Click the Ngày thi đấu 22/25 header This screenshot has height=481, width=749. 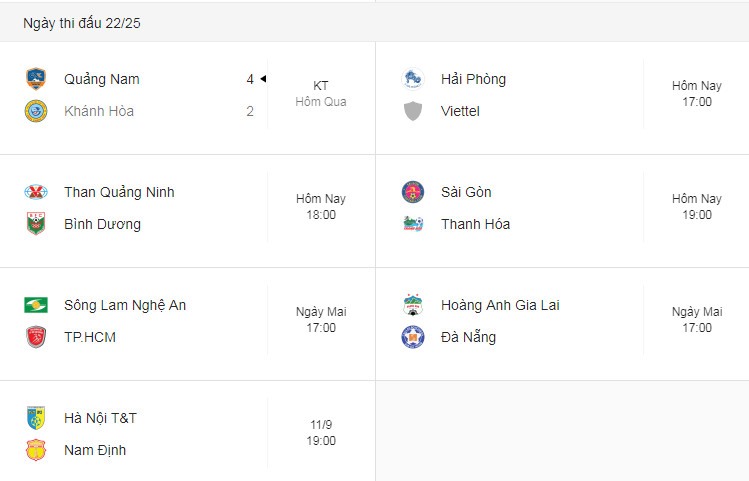click(x=82, y=23)
